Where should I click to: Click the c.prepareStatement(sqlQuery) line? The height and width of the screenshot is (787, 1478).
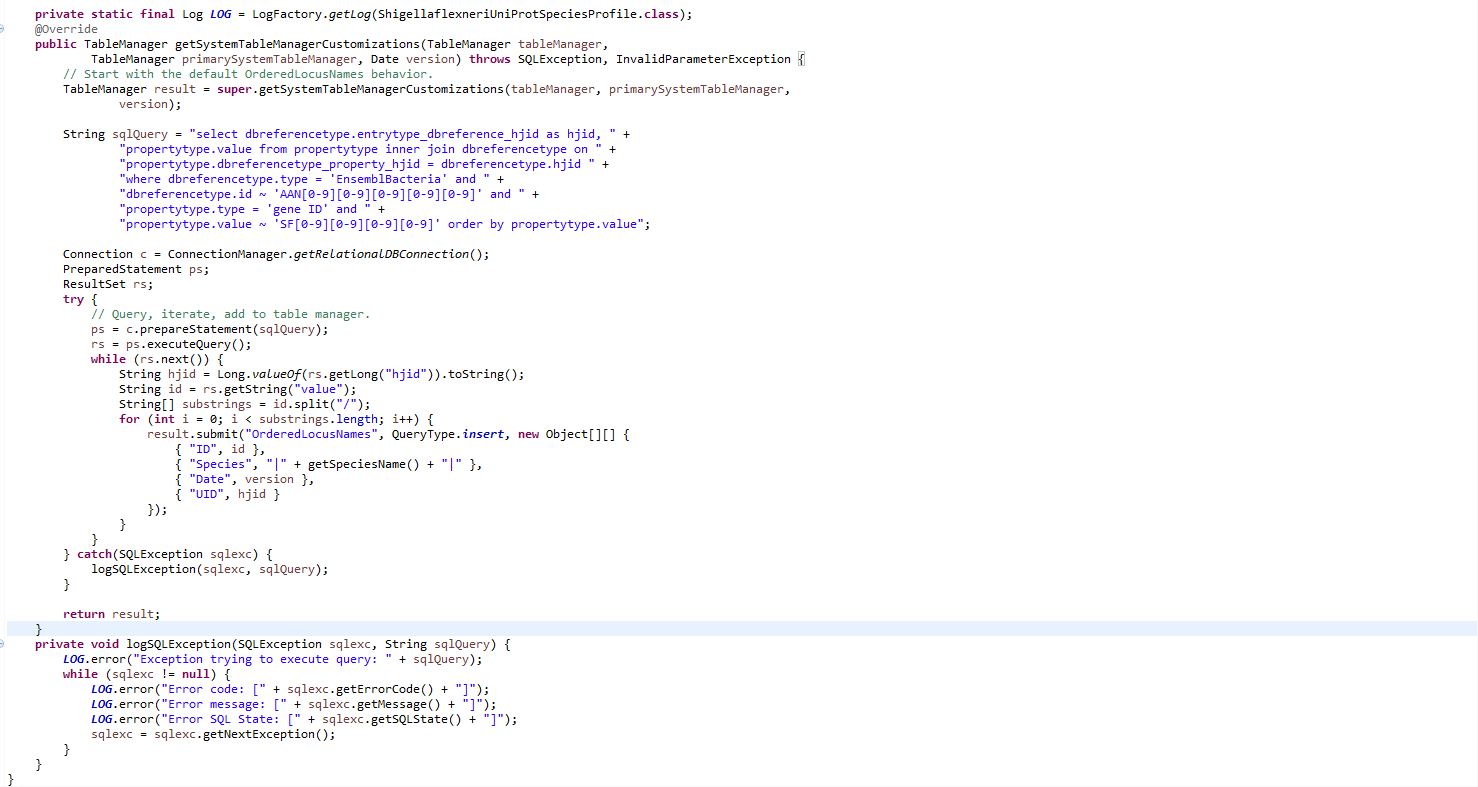(x=209, y=329)
